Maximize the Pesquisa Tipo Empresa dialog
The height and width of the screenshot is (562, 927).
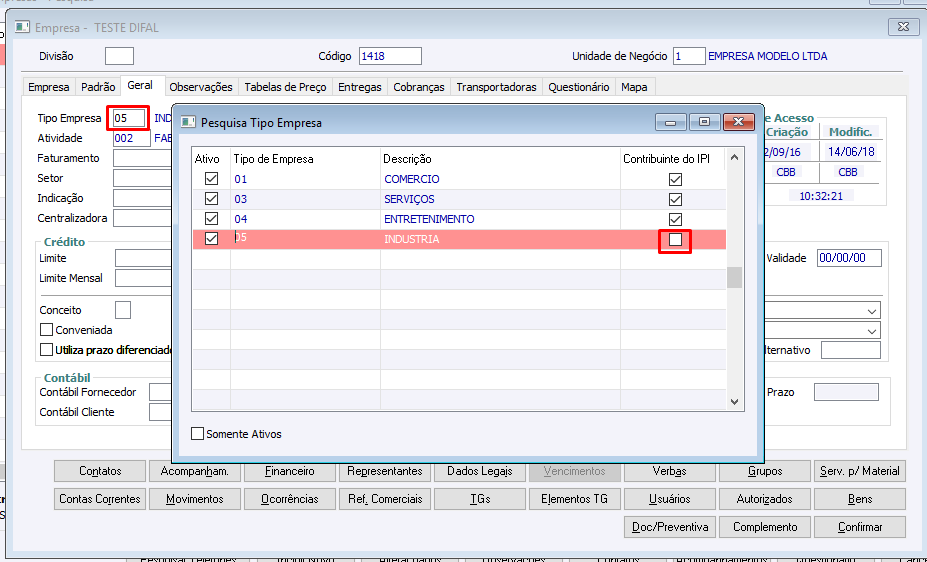click(704, 122)
